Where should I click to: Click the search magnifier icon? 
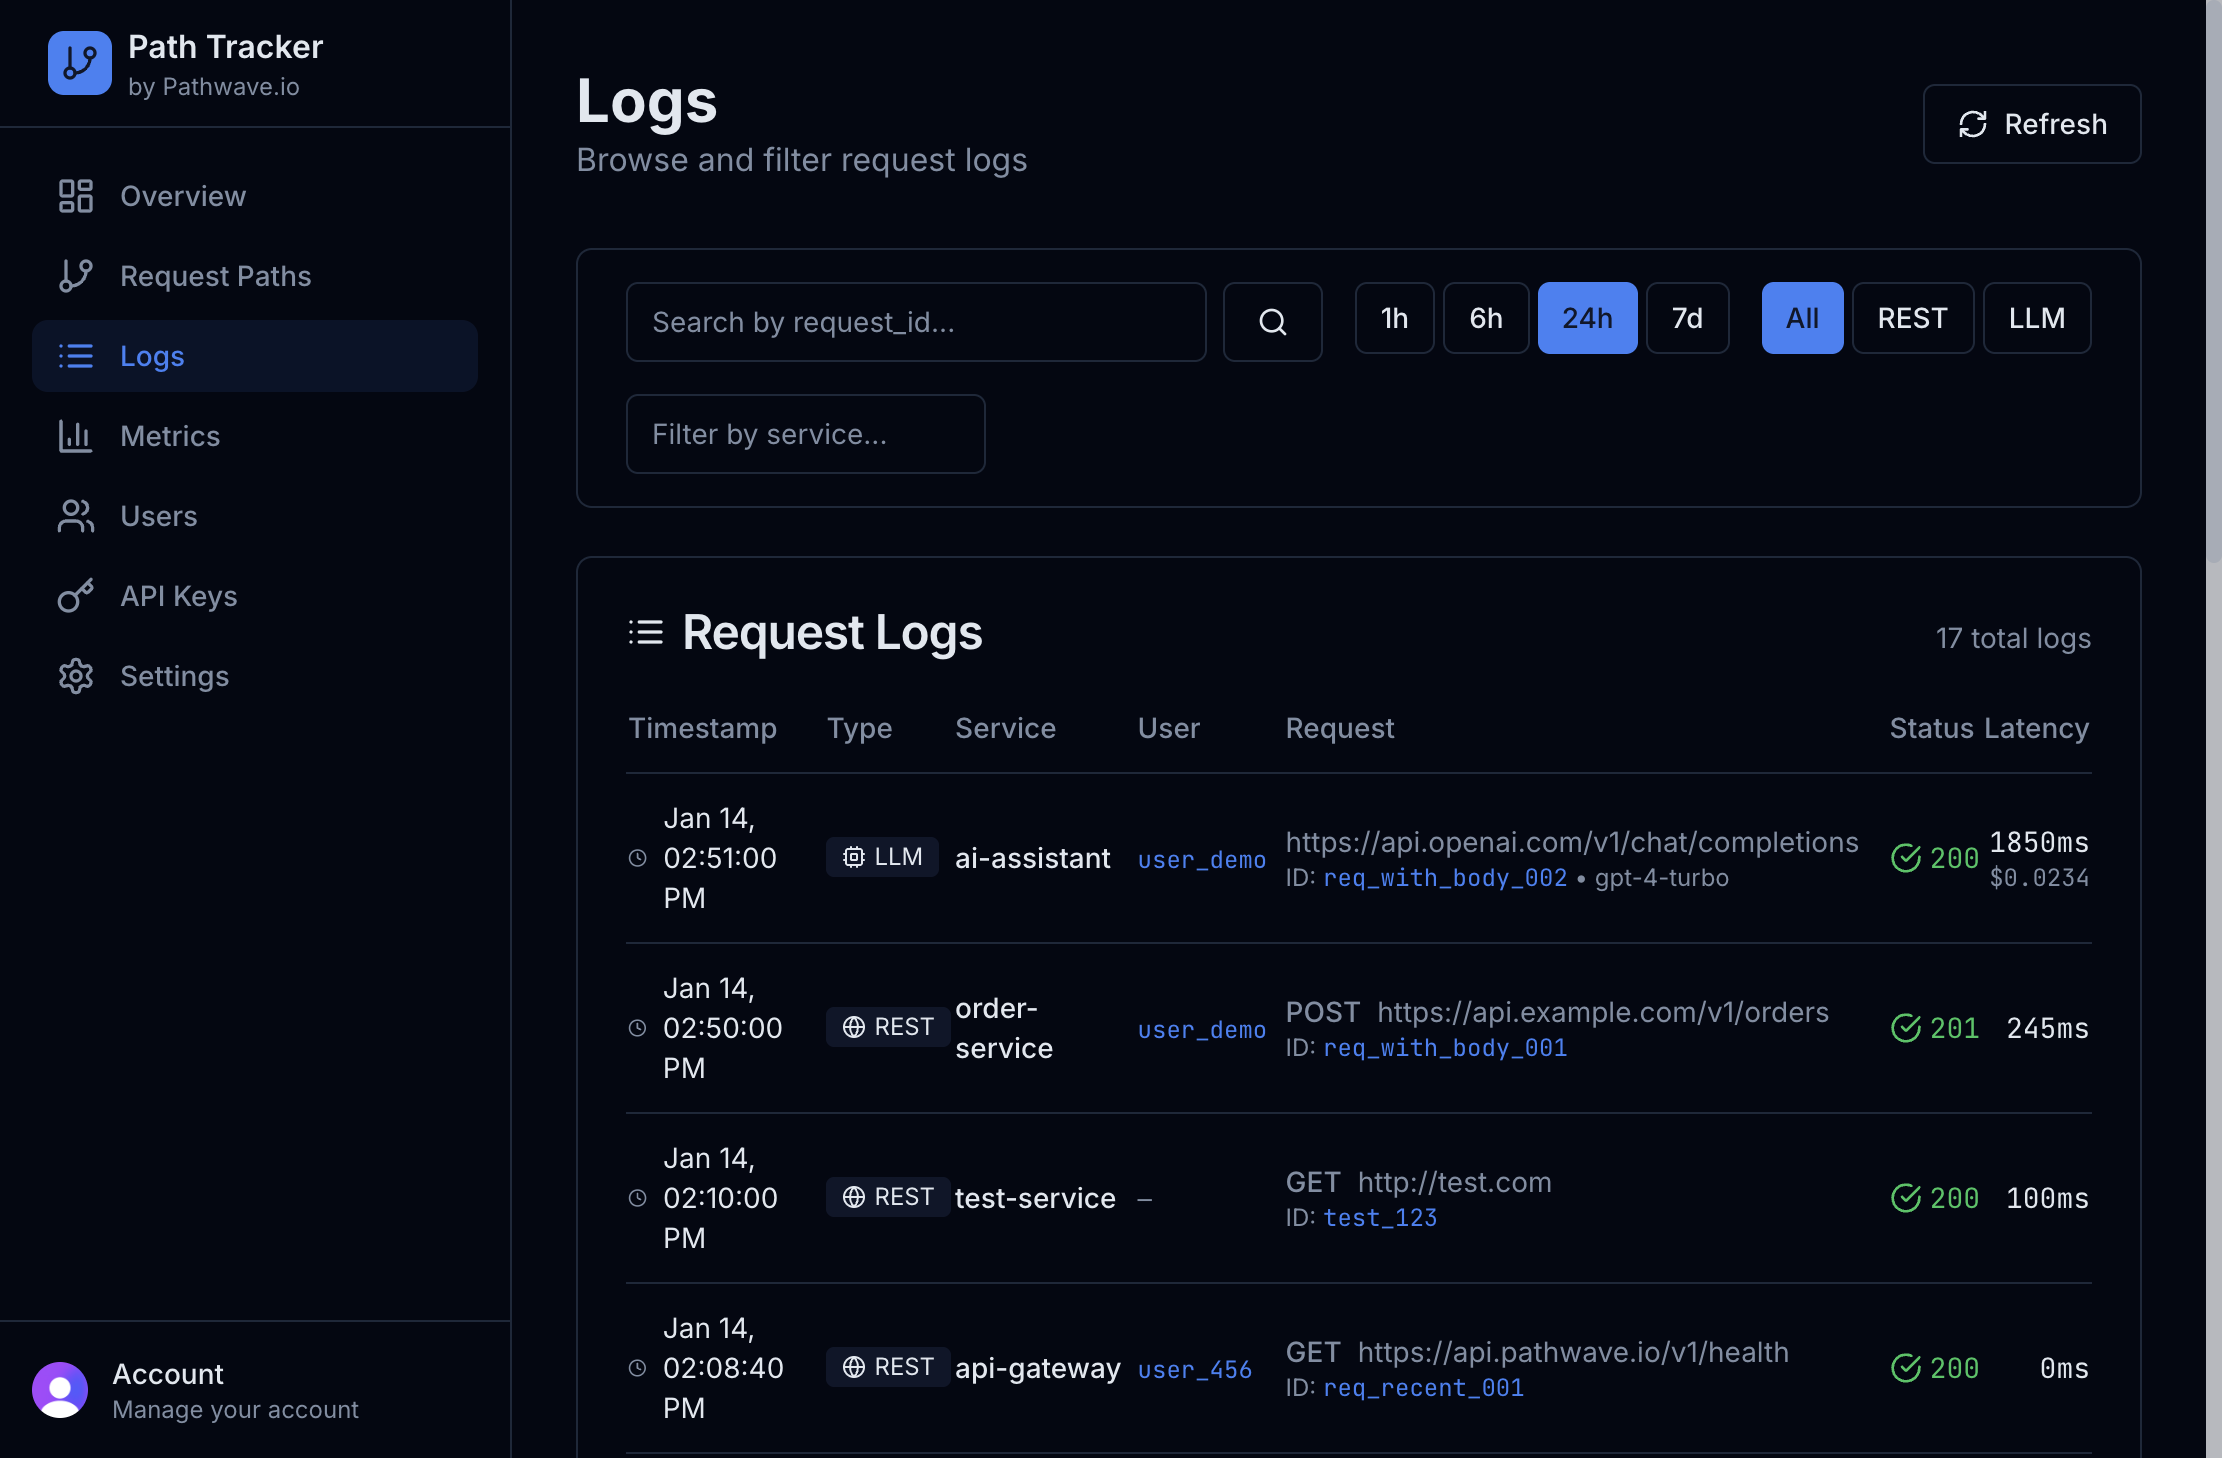(x=1272, y=322)
